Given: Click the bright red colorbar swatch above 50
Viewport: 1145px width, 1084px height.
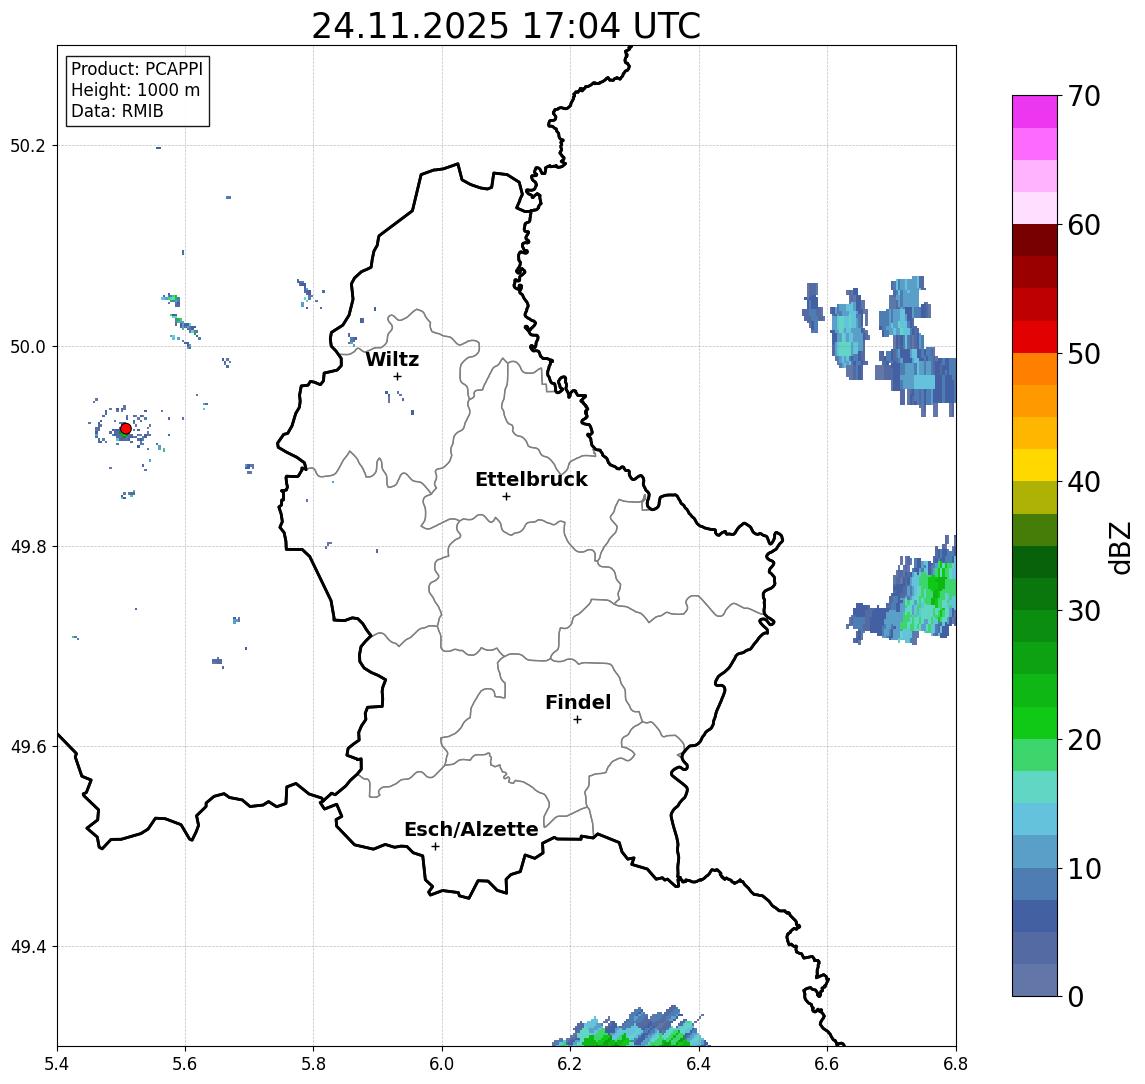Looking at the screenshot, I should click(x=1035, y=337).
